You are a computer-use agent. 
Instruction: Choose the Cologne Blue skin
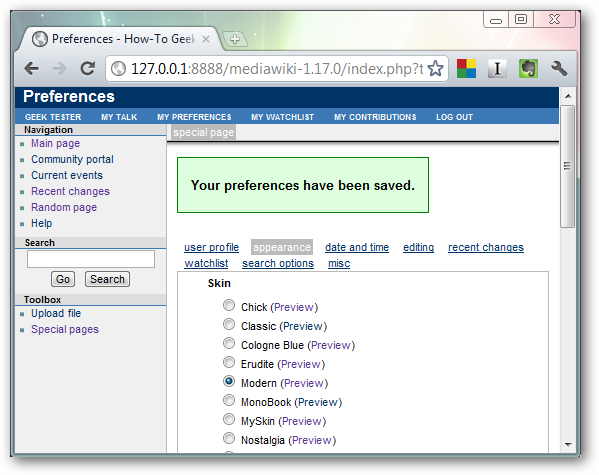point(229,343)
